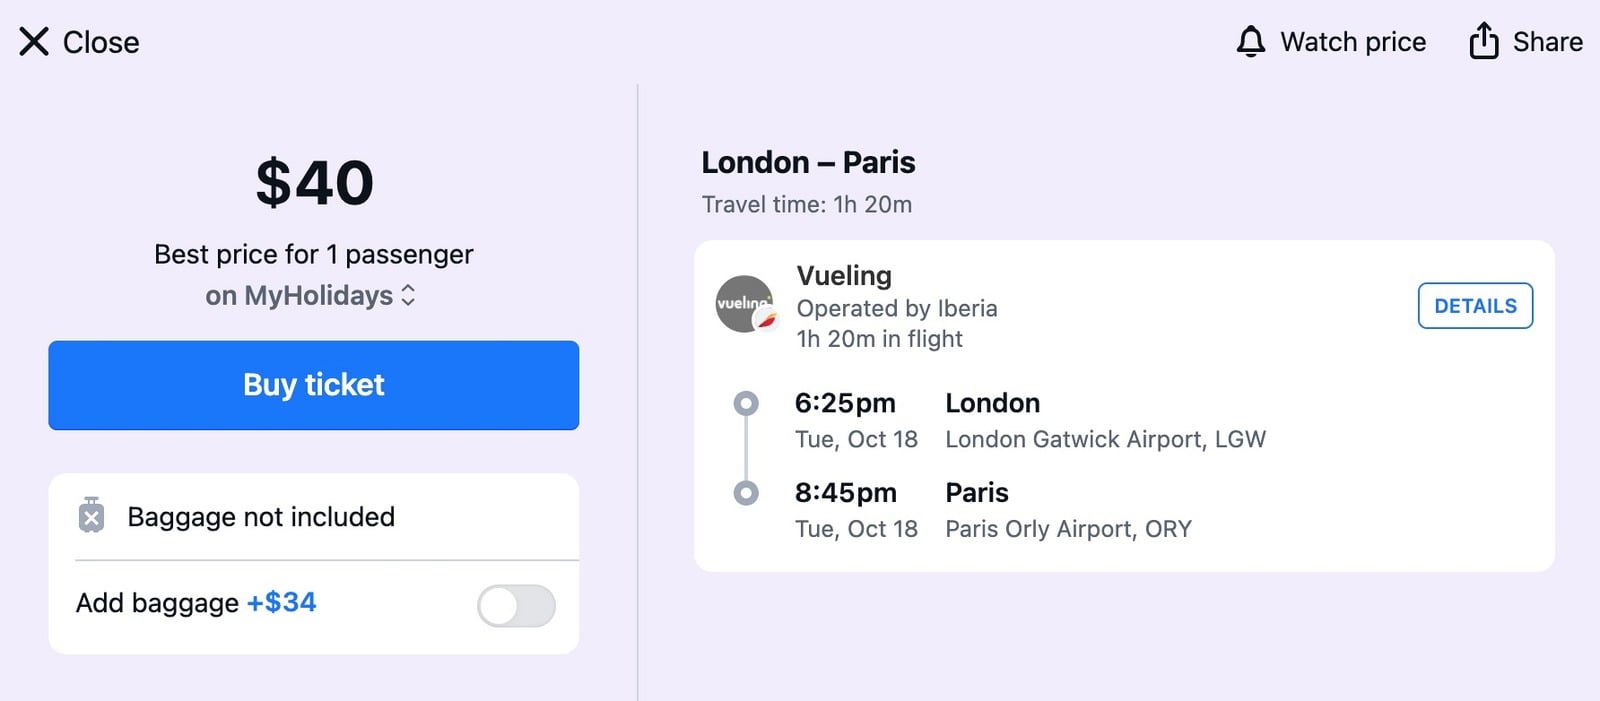Click the X close icon
Viewport: 1600px width, 701px height.
click(34, 42)
